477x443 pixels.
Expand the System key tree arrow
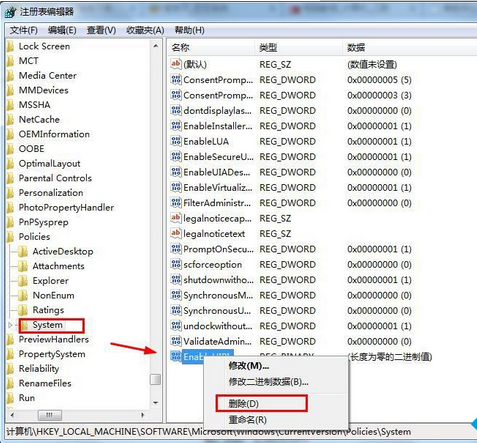[x=11, y=325]
